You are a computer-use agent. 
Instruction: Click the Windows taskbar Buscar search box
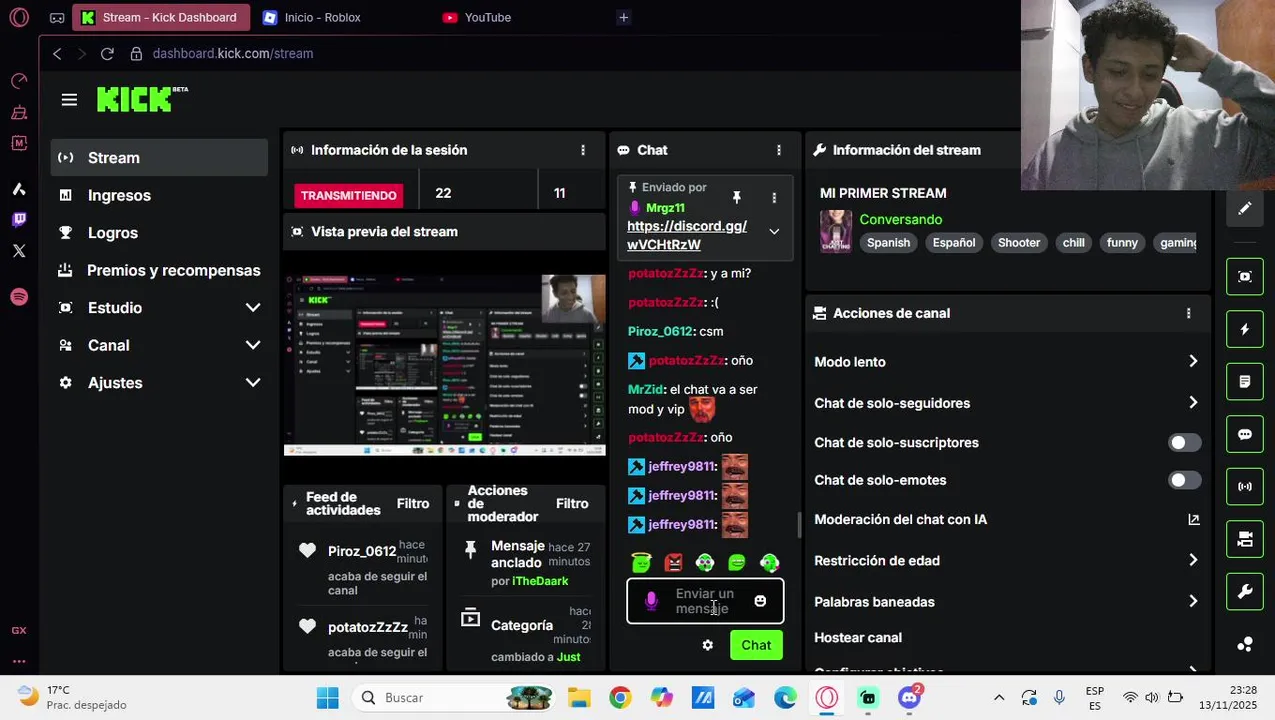(x=455, y=698)
